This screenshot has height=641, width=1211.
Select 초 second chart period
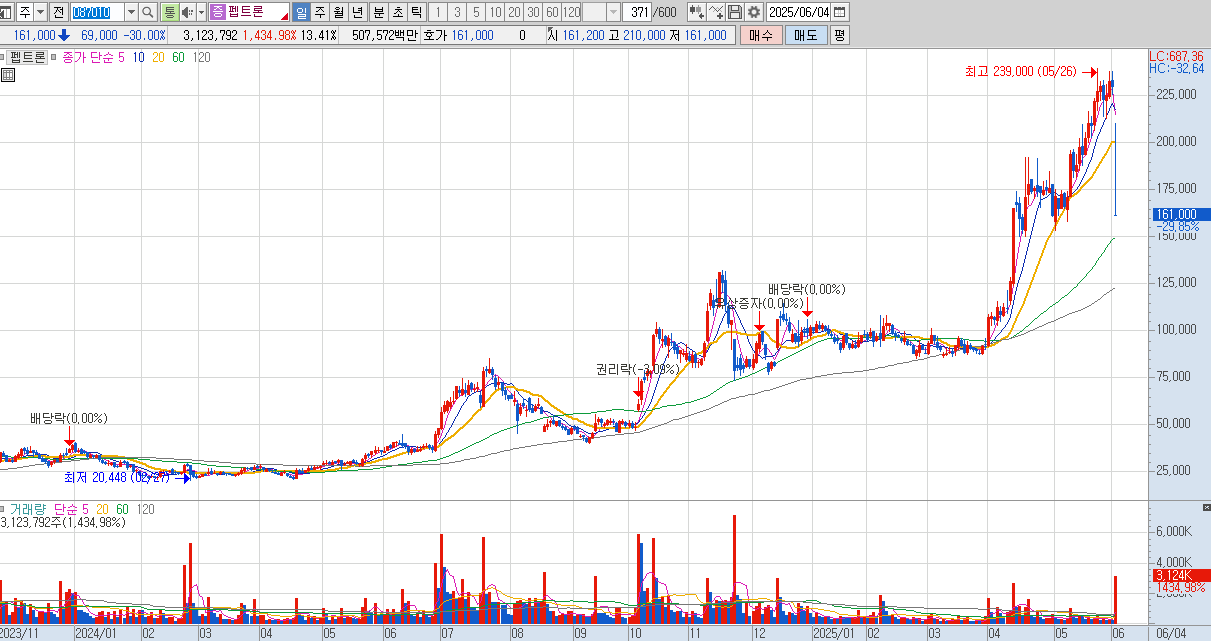pos(398,12)
